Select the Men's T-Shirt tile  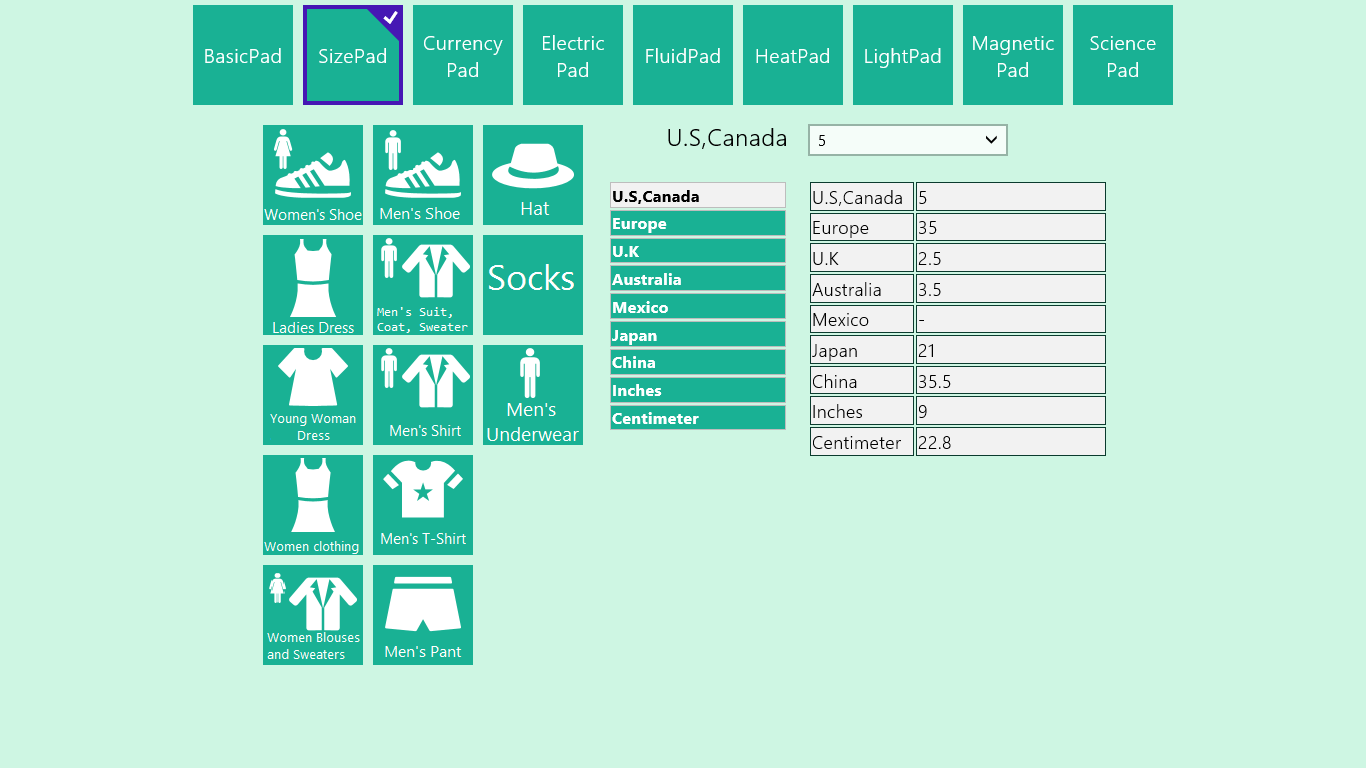(x=423, y=505)
